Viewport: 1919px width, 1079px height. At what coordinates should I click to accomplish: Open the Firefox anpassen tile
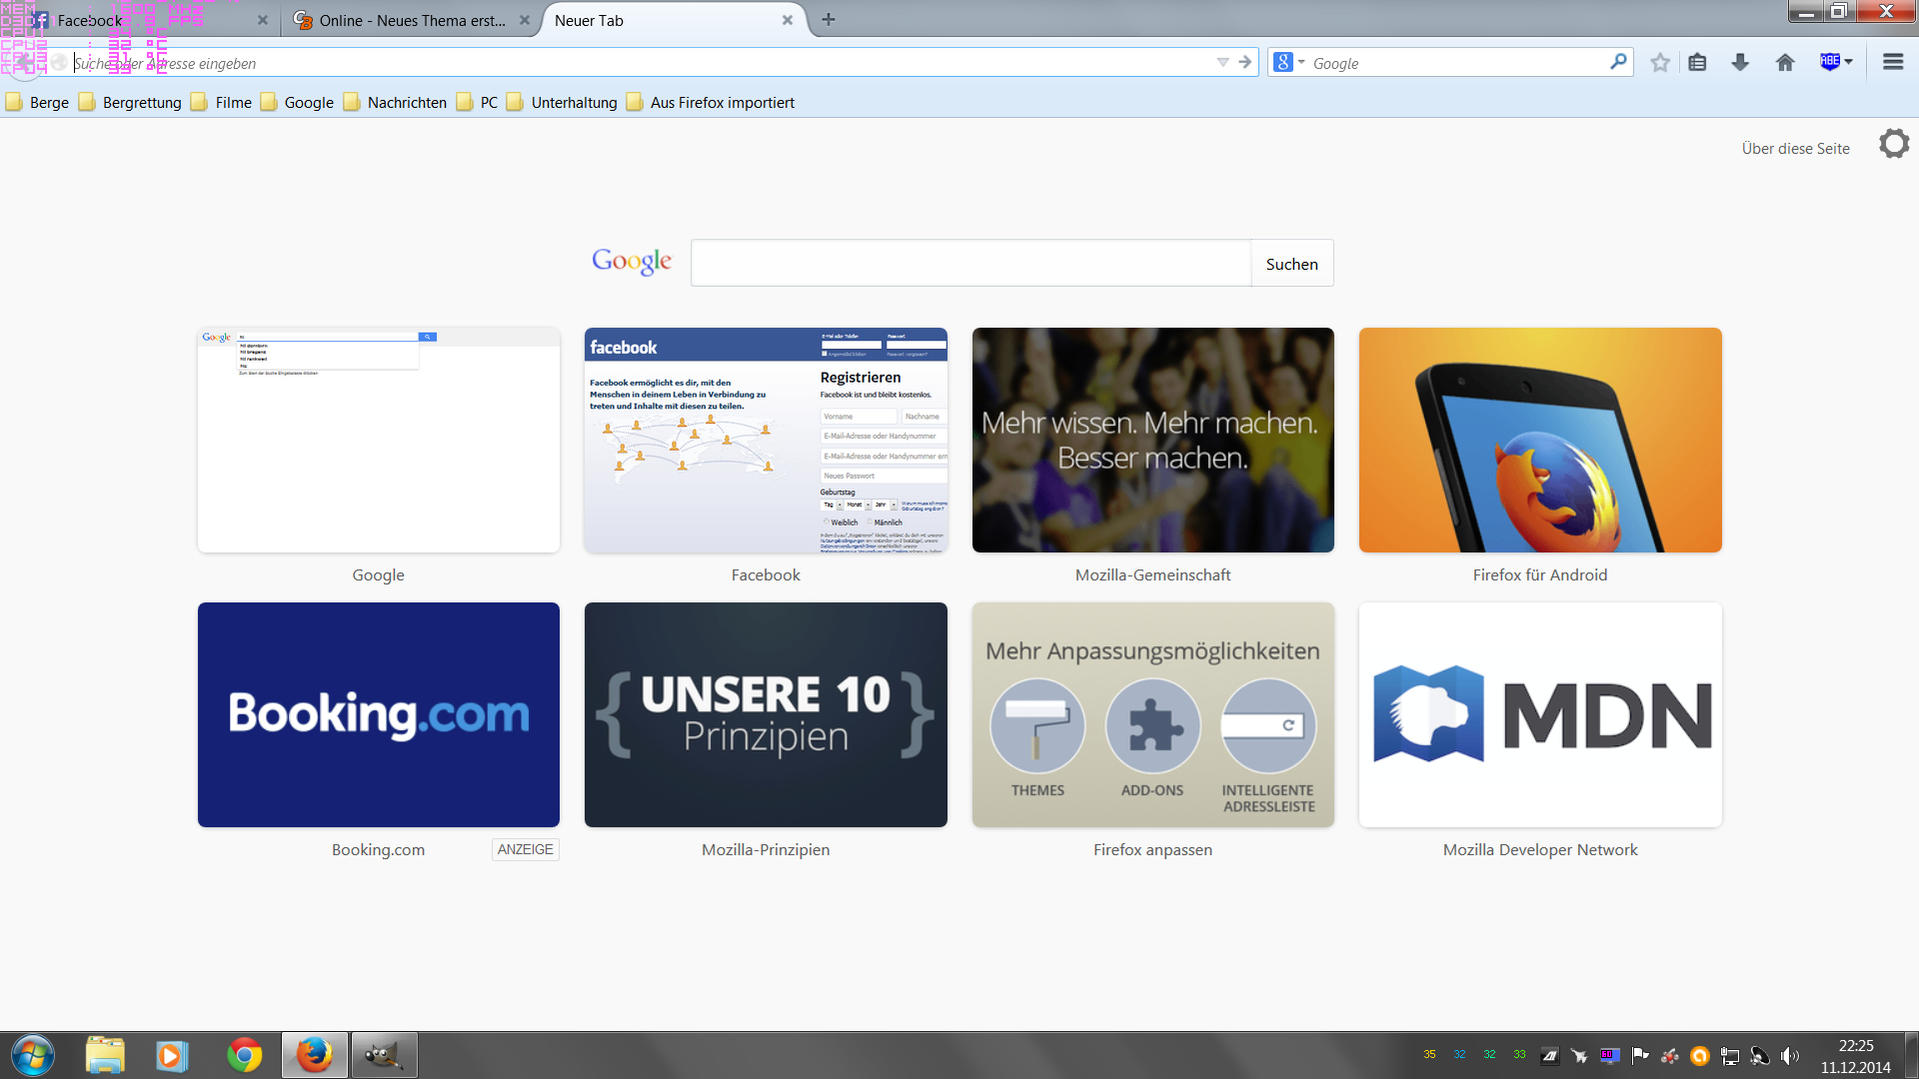(x=1152, y=714)
